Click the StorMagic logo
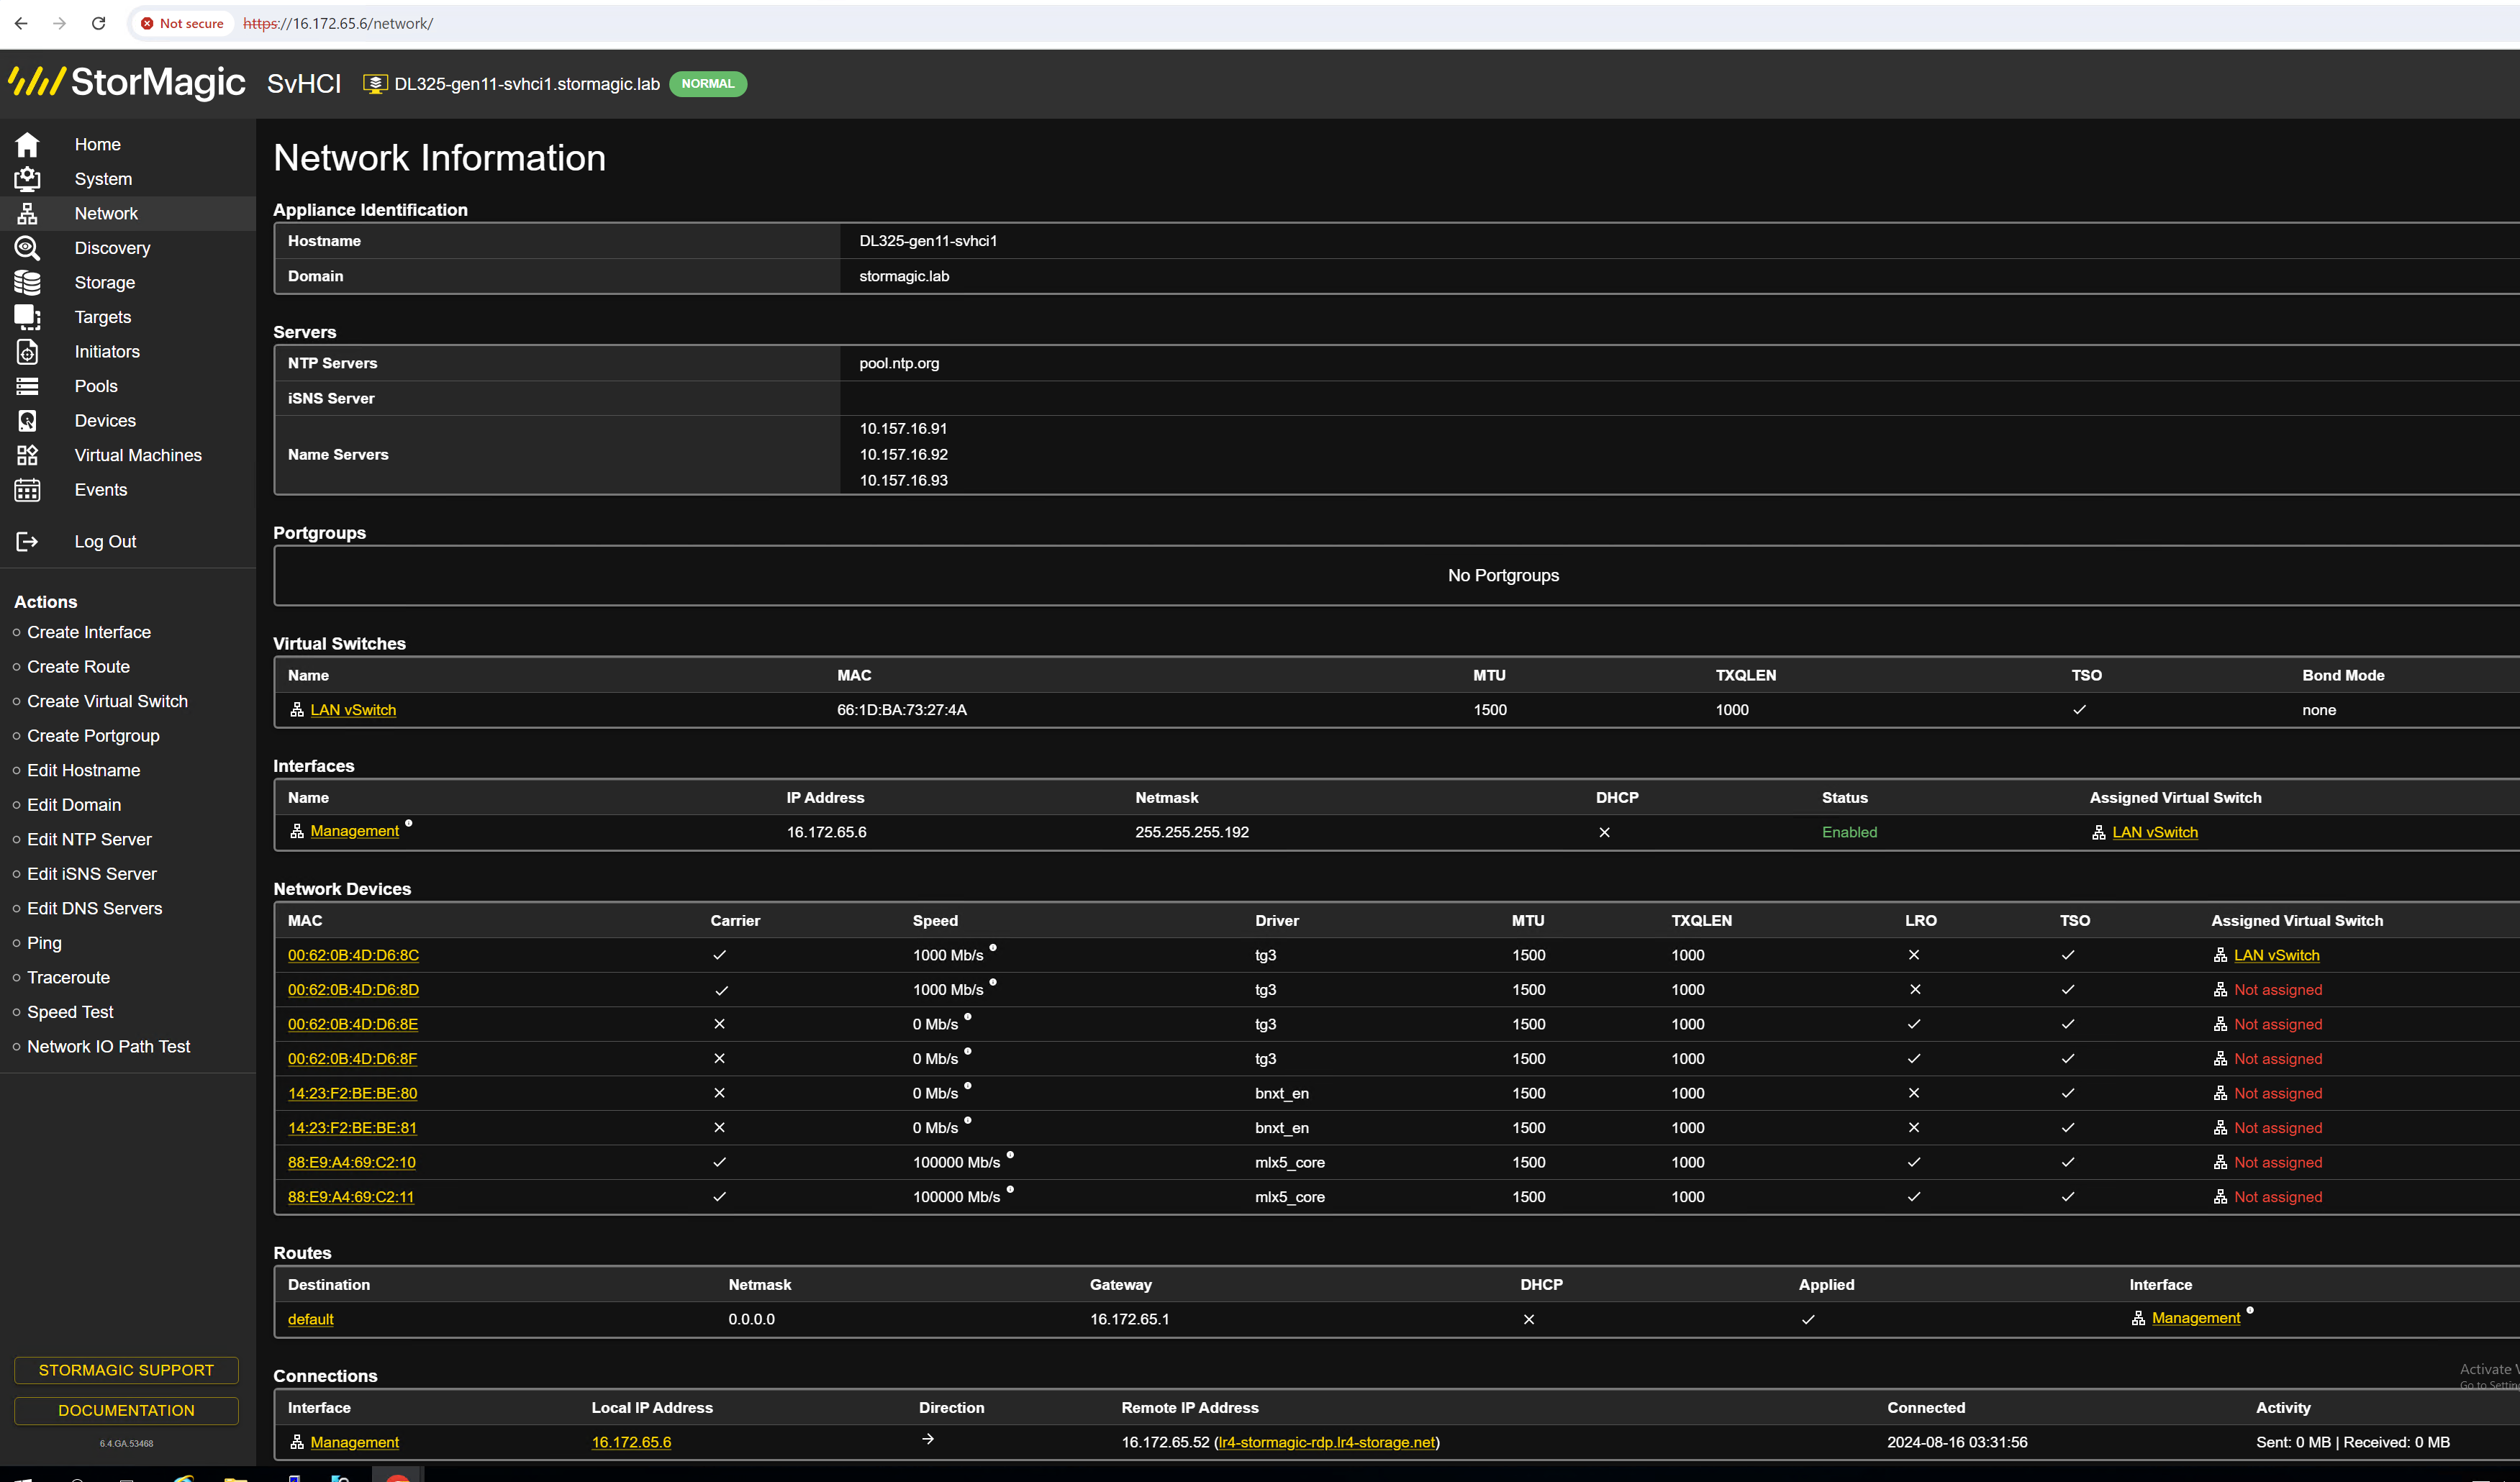The height and width of the screenshot is (1482, 2520). [126, 82]
